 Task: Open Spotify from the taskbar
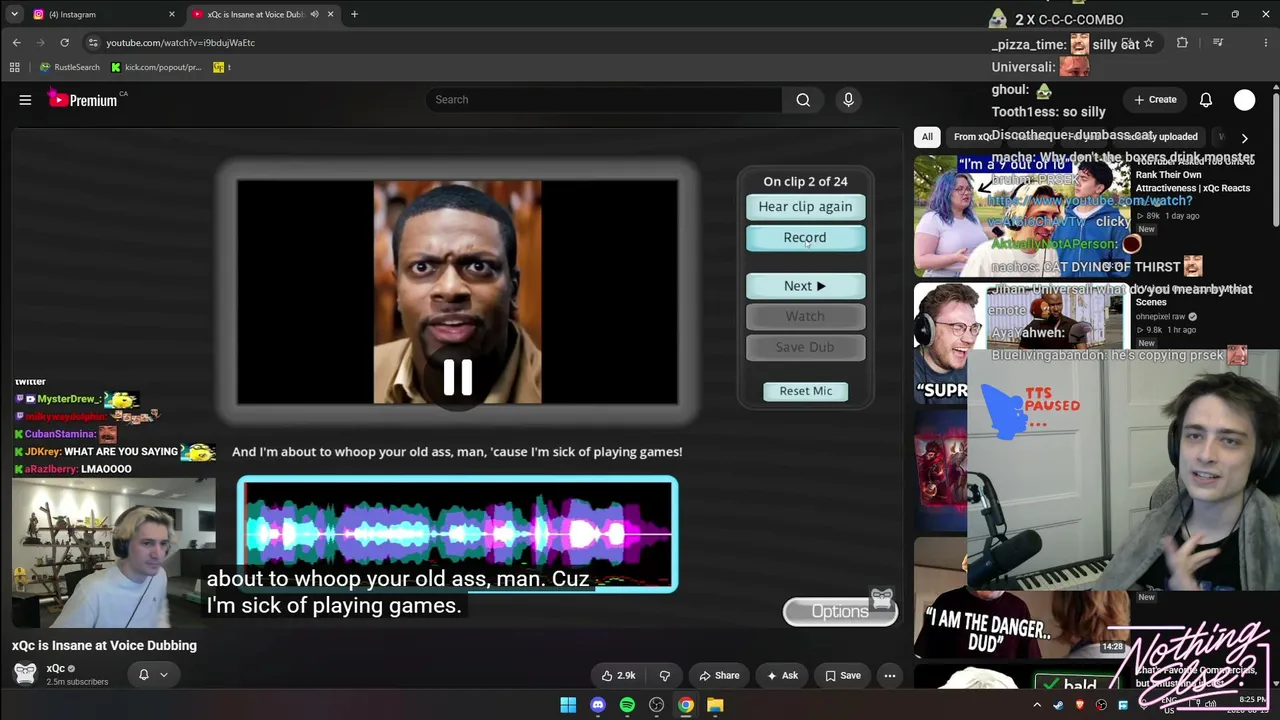coord(627,705)
